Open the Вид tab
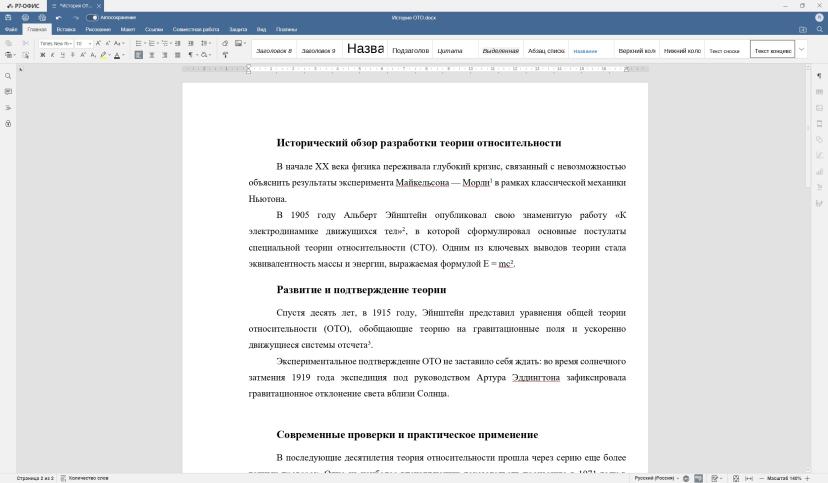Image resolution: width=828 pixels, height=483 pixels. pyautogui.click(x=261, y=30)
